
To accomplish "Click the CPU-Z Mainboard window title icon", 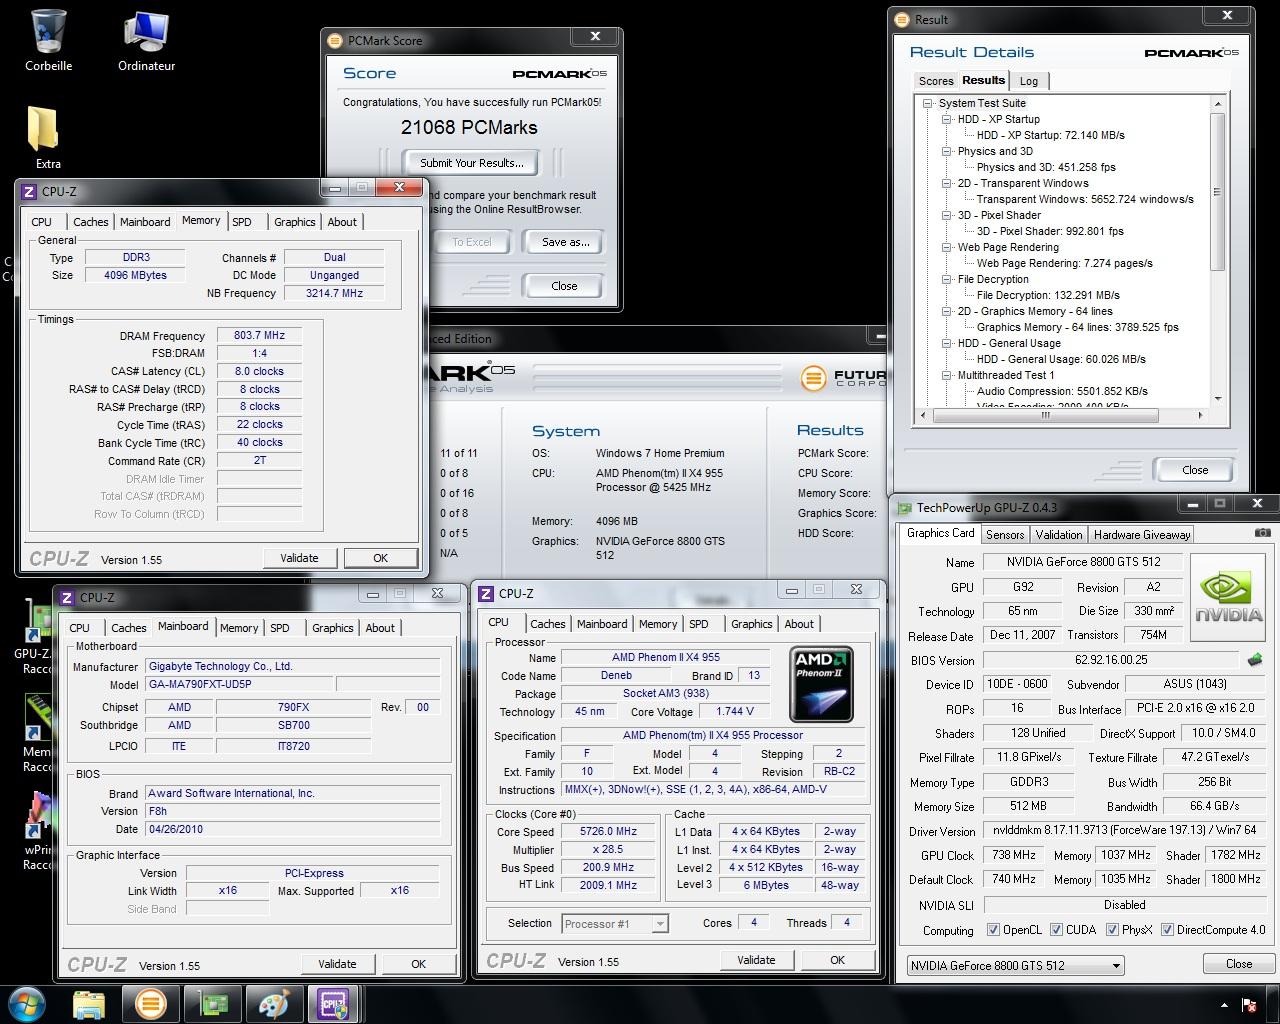I will (67, 598).
